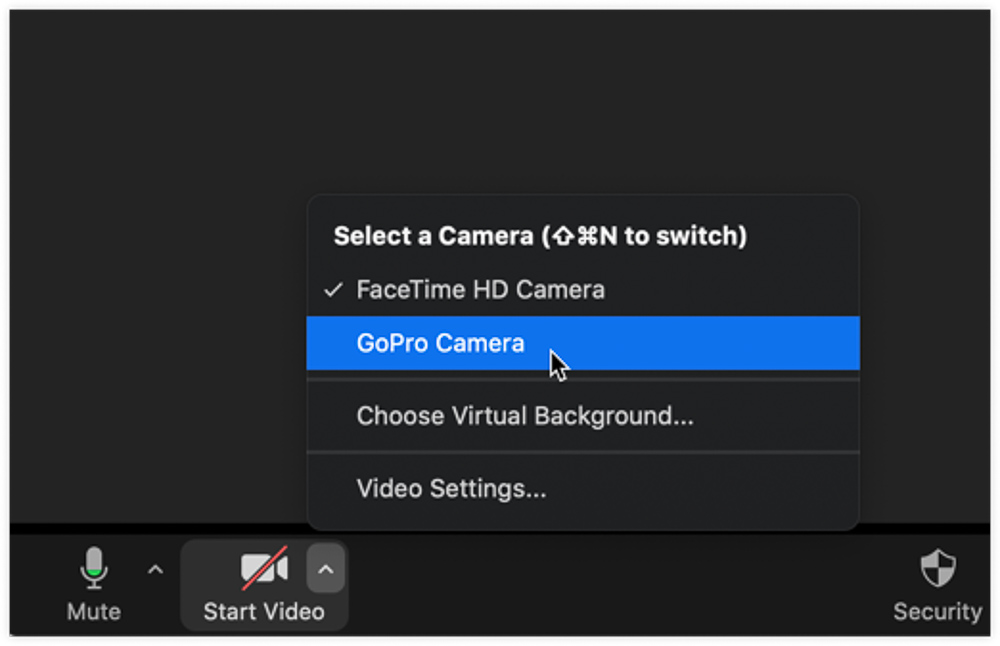This screenshot has height=646, width=1000.
Task: Click the video camera icon above Start Video
Action: [262, 566]
